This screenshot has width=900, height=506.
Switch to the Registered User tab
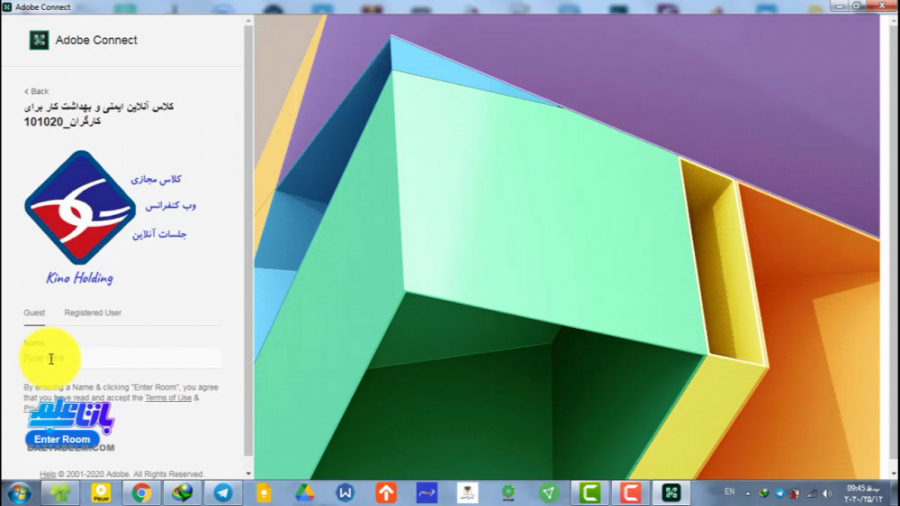(93, 313)
